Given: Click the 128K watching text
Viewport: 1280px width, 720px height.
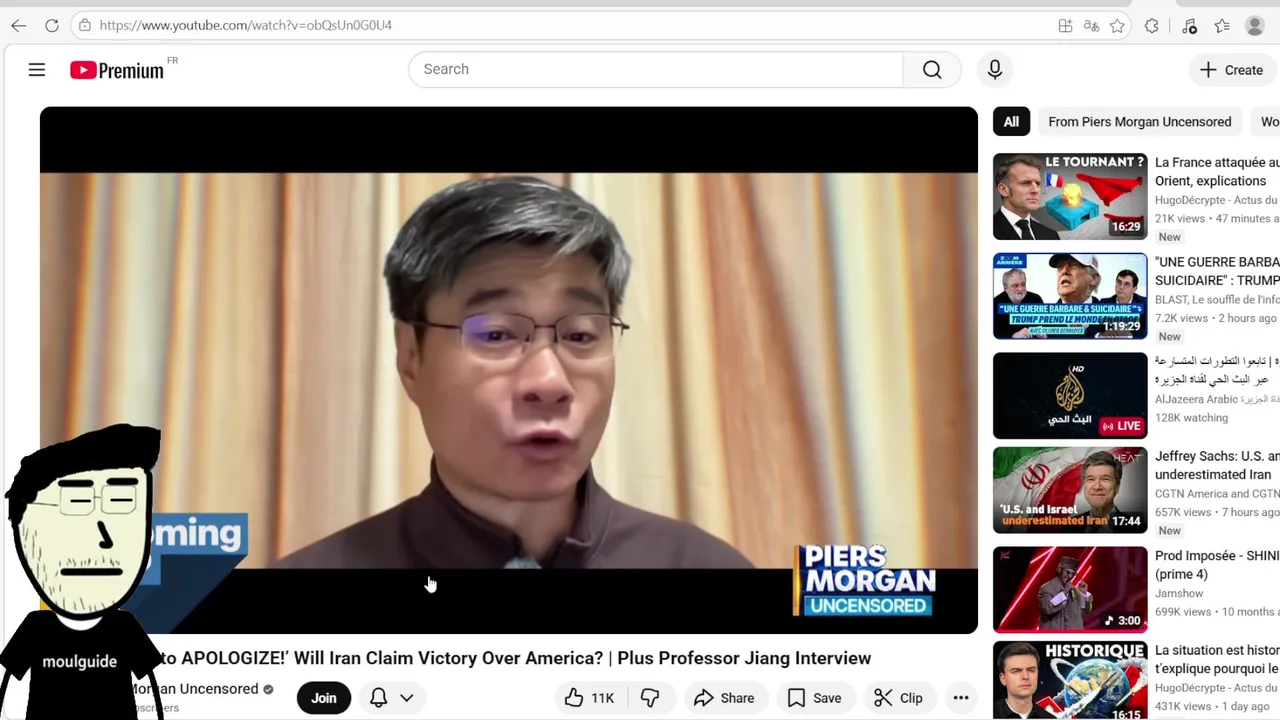Looking at the screenshot, I should point(1191,418).
